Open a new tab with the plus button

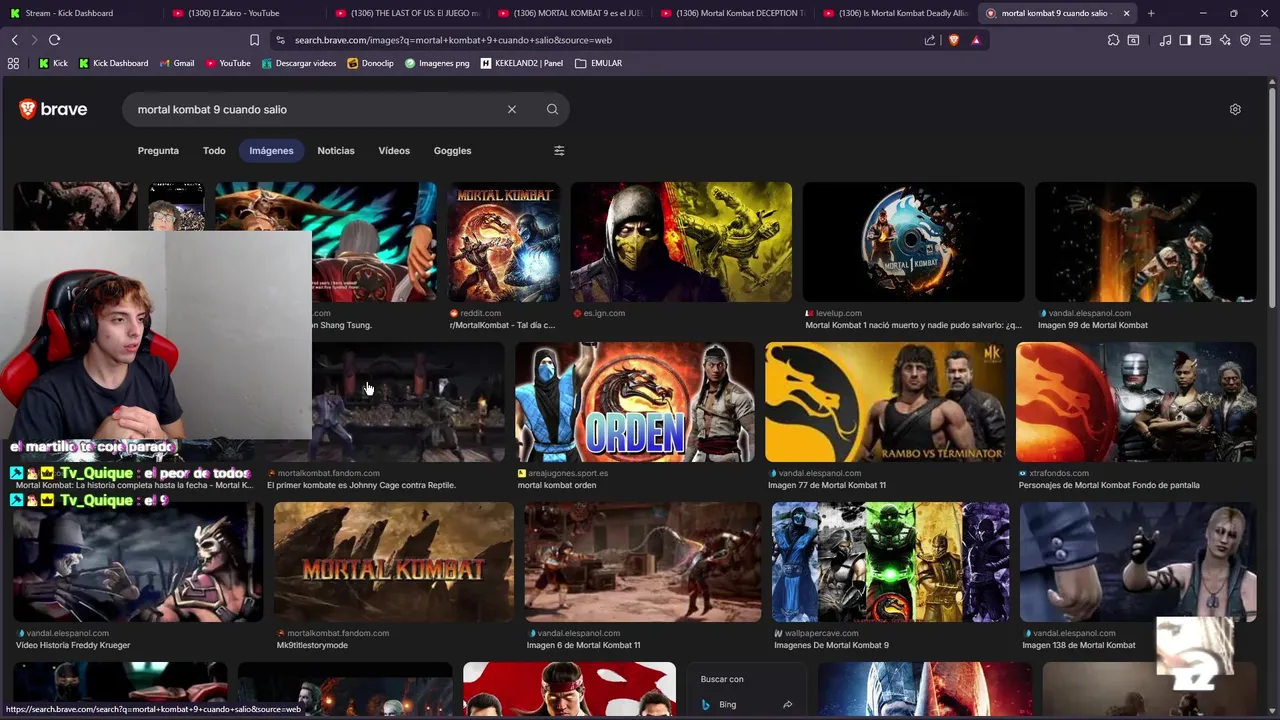[1151, 13]
